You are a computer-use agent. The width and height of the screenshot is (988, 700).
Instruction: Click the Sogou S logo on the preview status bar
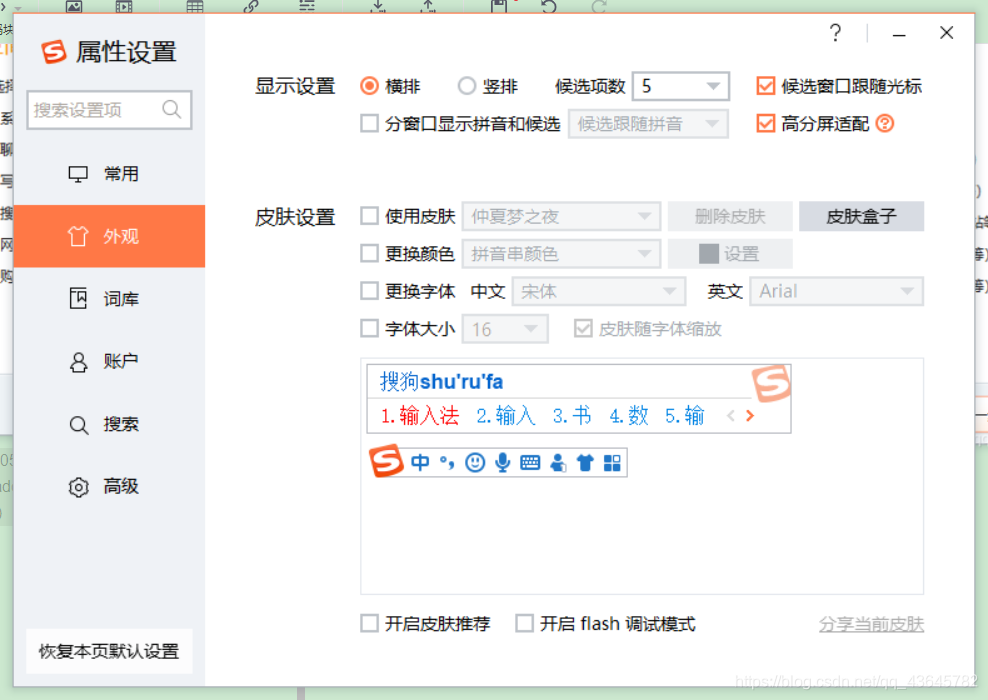tap(386, 461)
